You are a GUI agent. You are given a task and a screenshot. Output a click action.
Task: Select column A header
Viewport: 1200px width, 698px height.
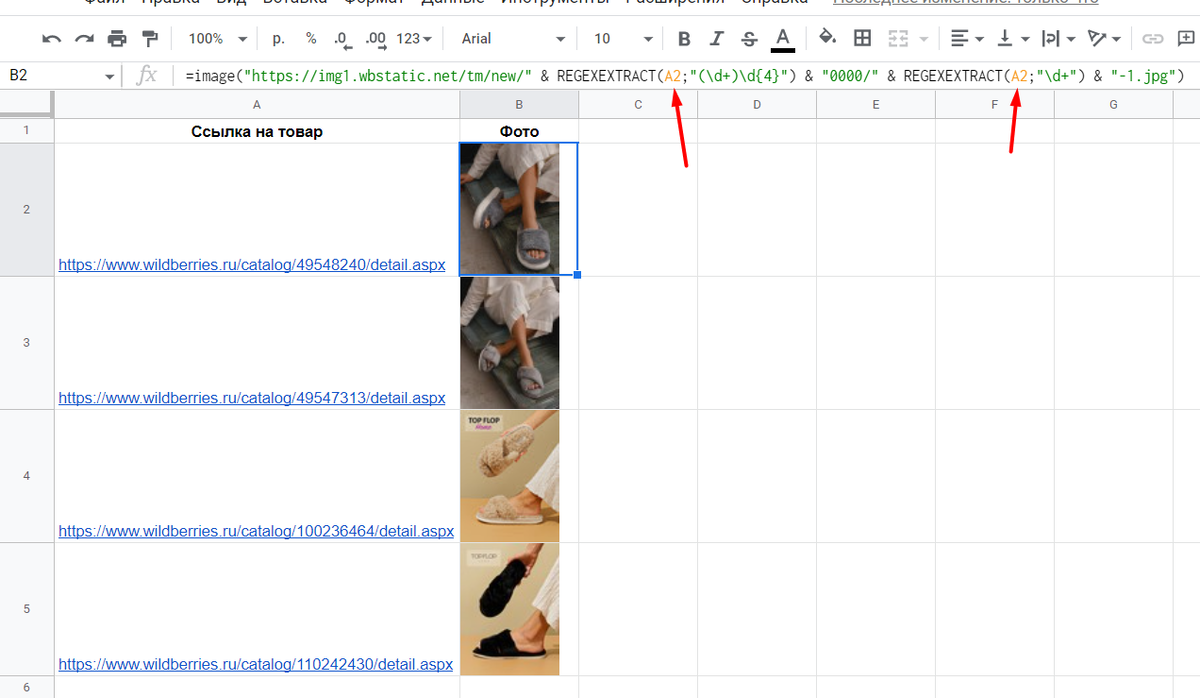coord(257,105)
